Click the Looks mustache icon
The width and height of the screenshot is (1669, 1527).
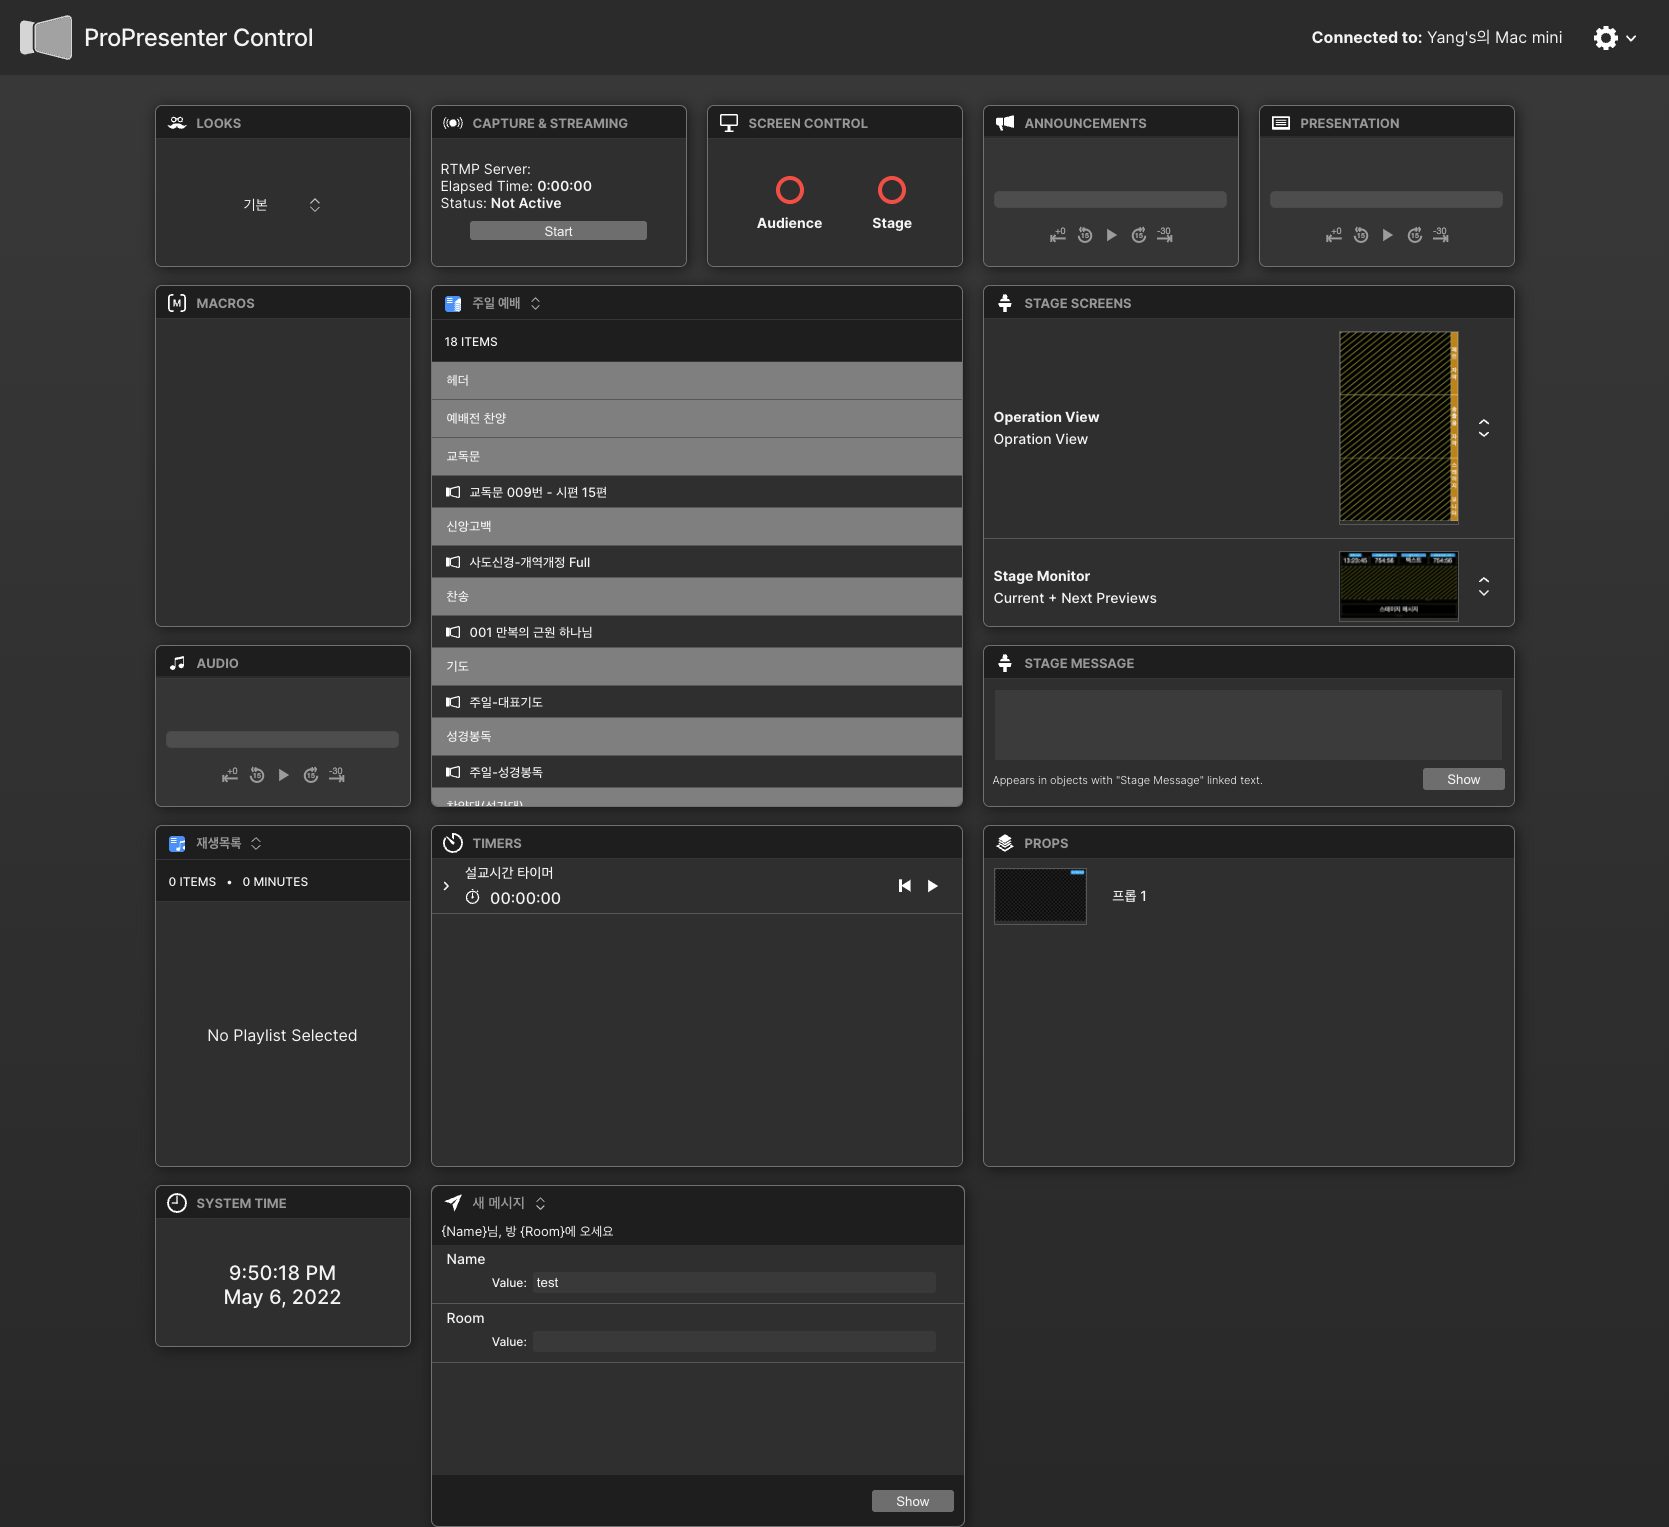[x=177, y=123]
